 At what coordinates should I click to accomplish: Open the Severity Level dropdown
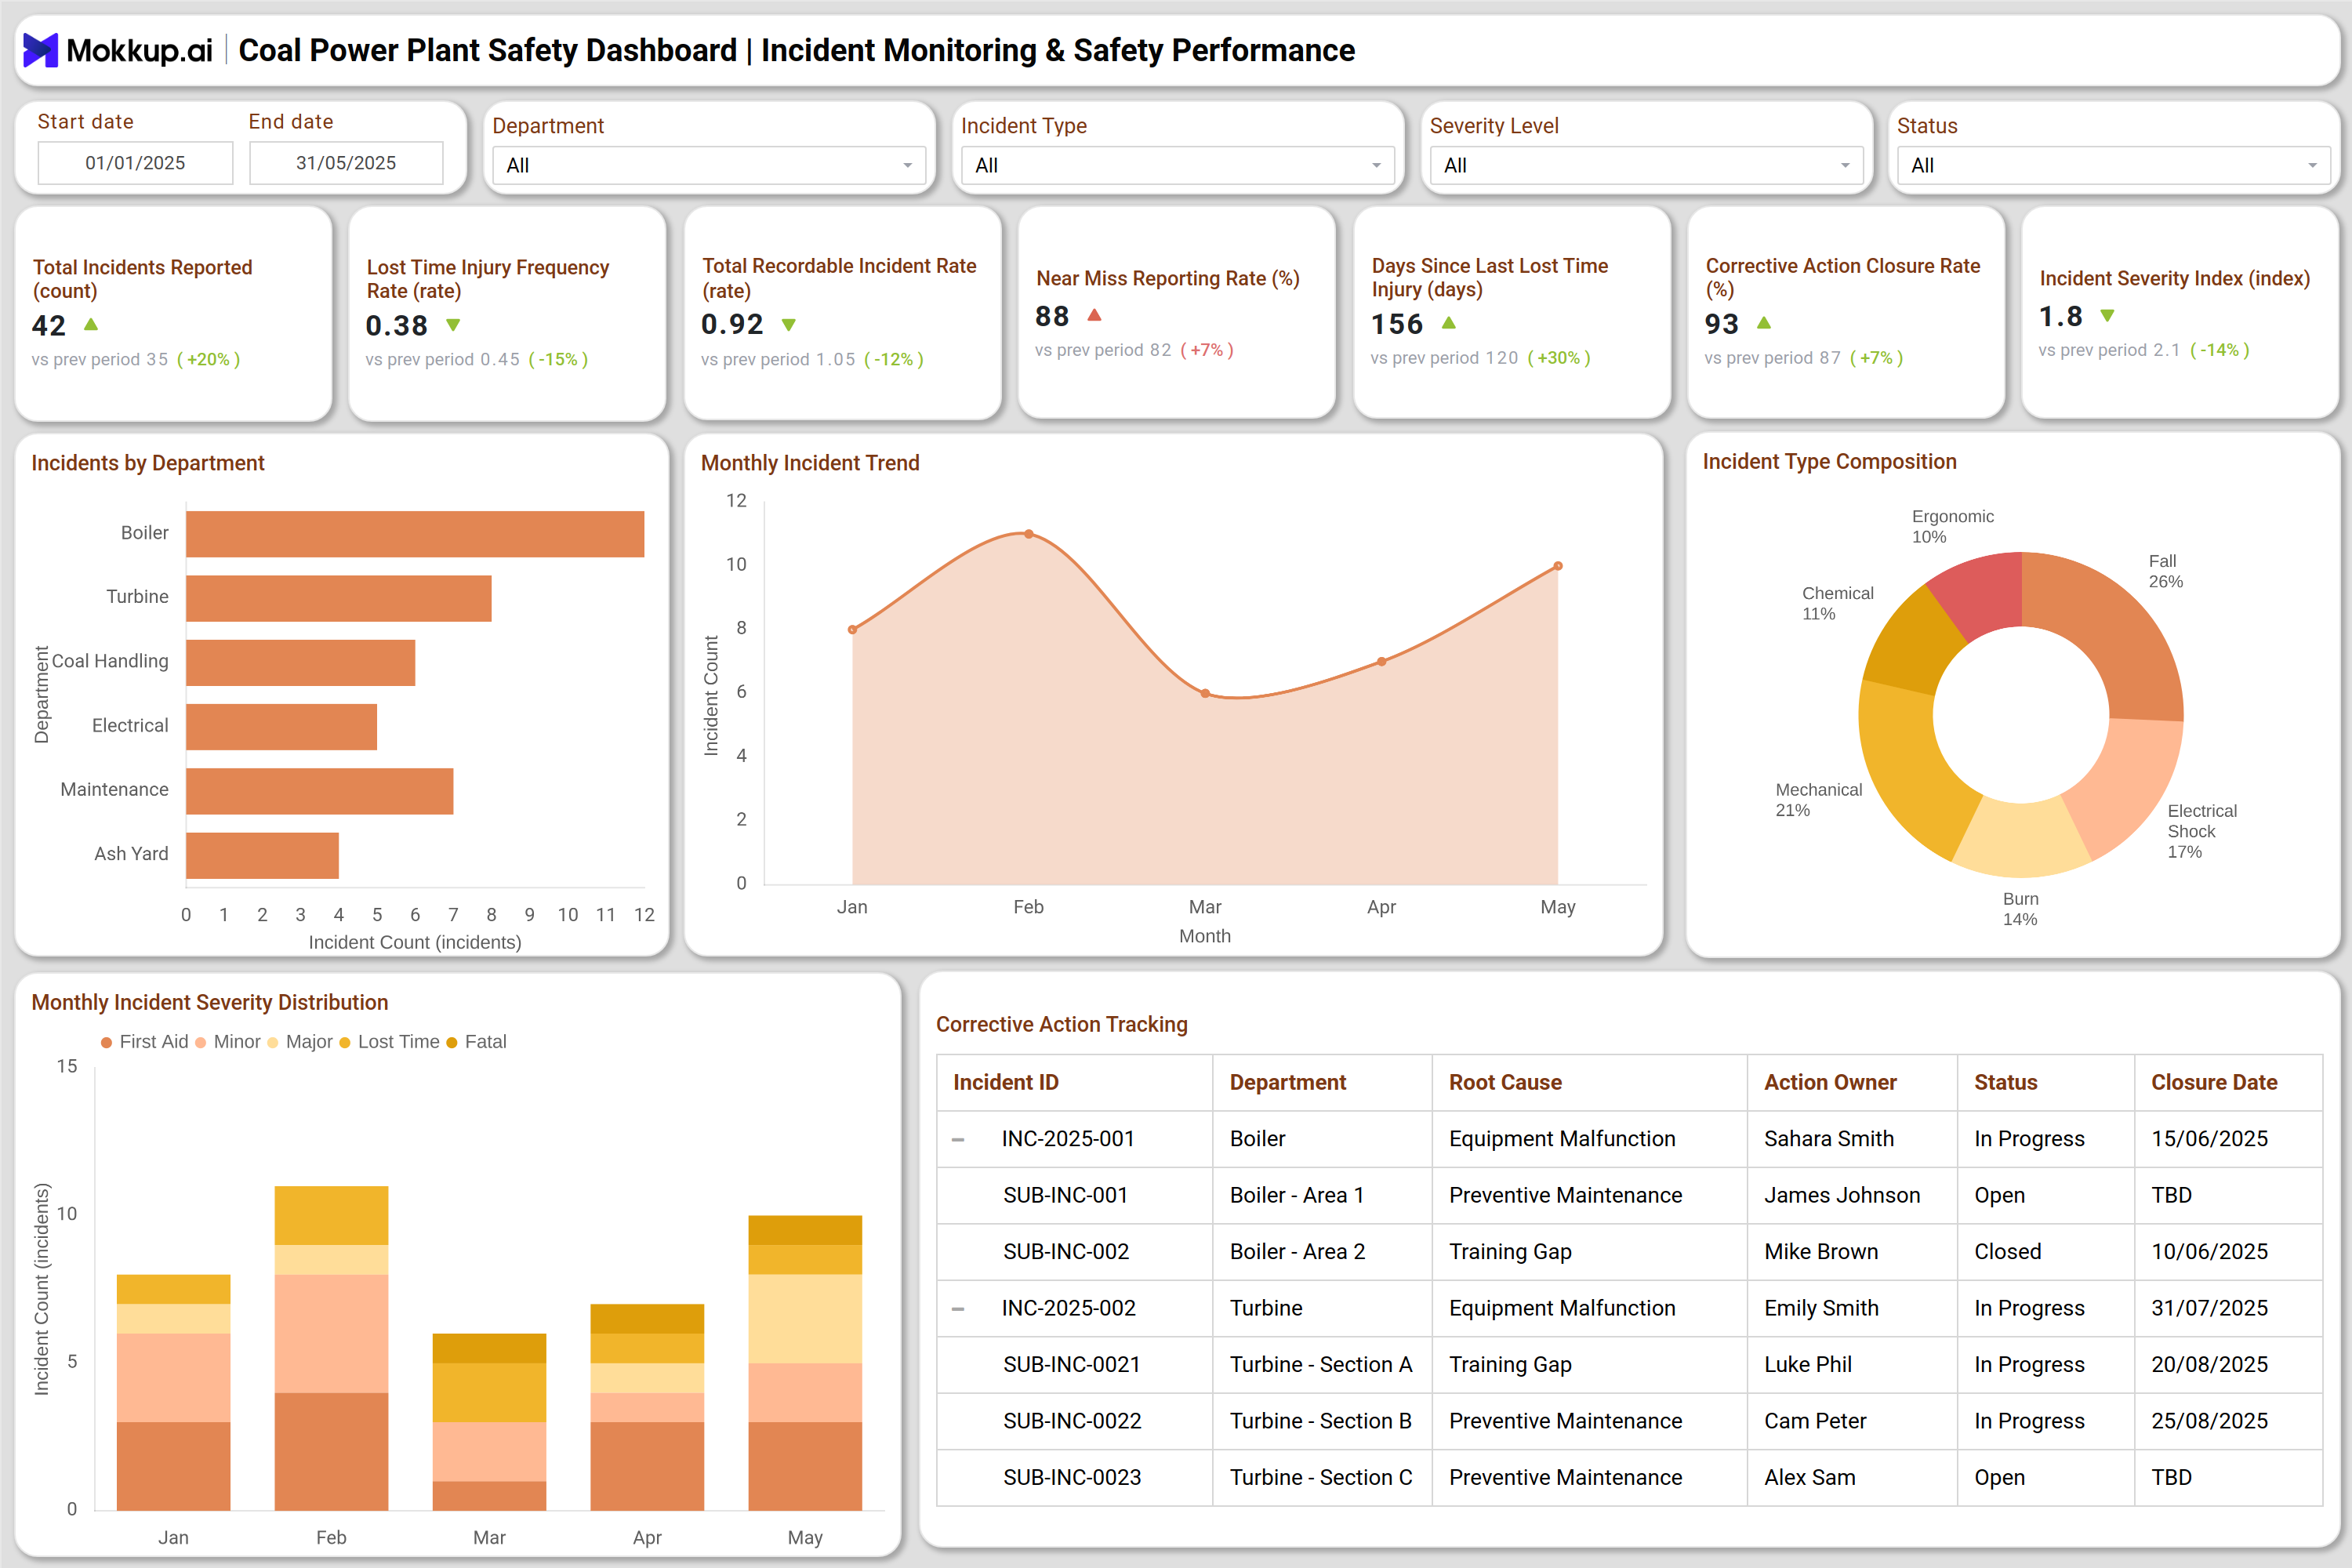click(1647, 165)
